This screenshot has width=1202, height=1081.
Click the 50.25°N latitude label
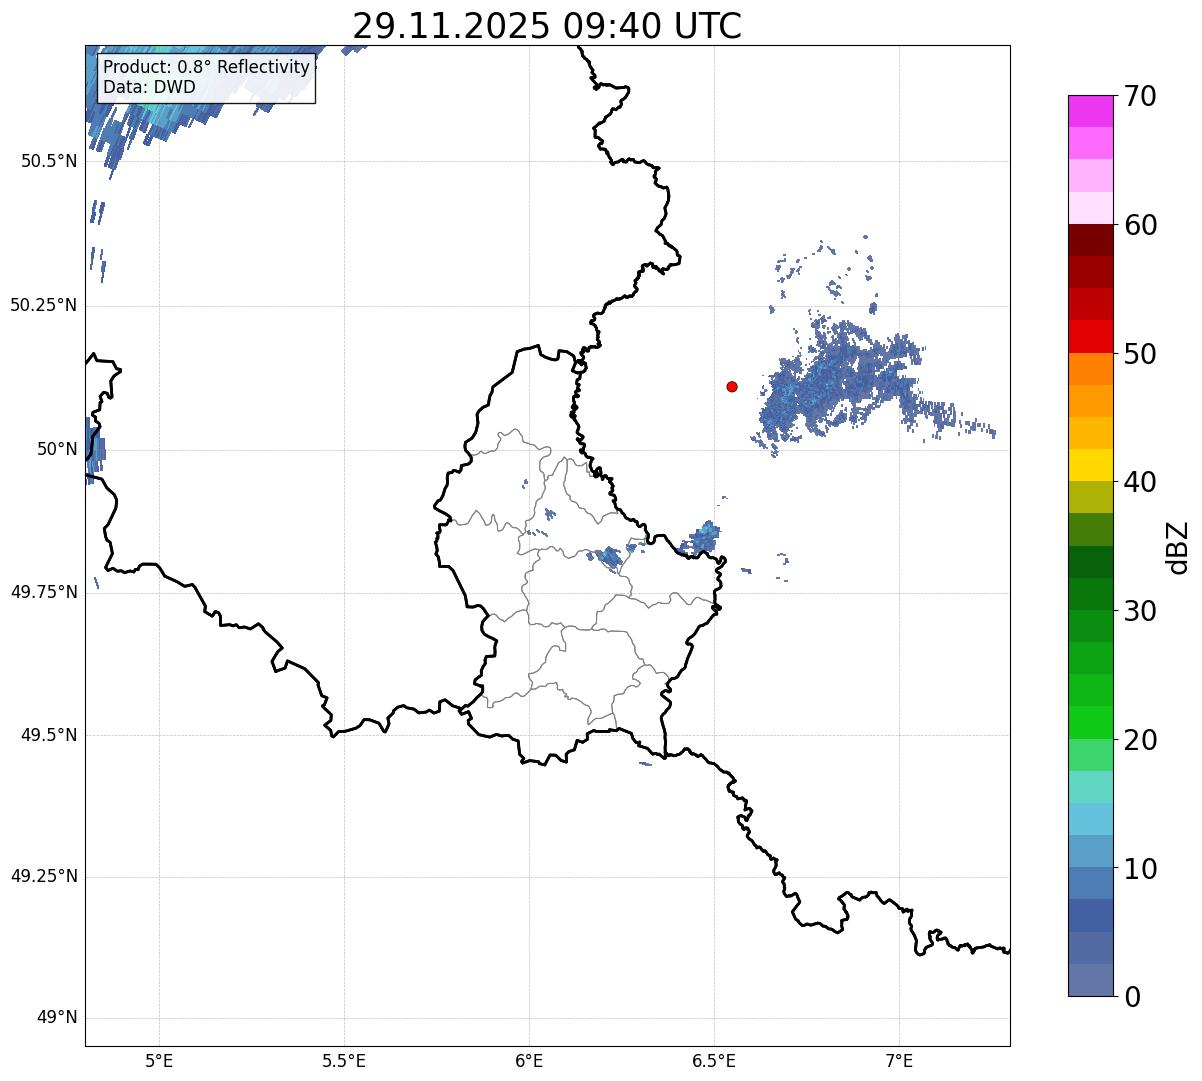[x=44, y=305]
